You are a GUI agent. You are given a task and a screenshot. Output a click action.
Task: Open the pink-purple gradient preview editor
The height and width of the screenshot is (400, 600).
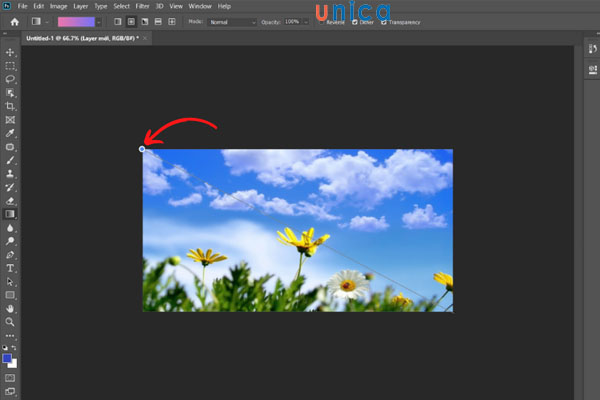pos(76,22)
